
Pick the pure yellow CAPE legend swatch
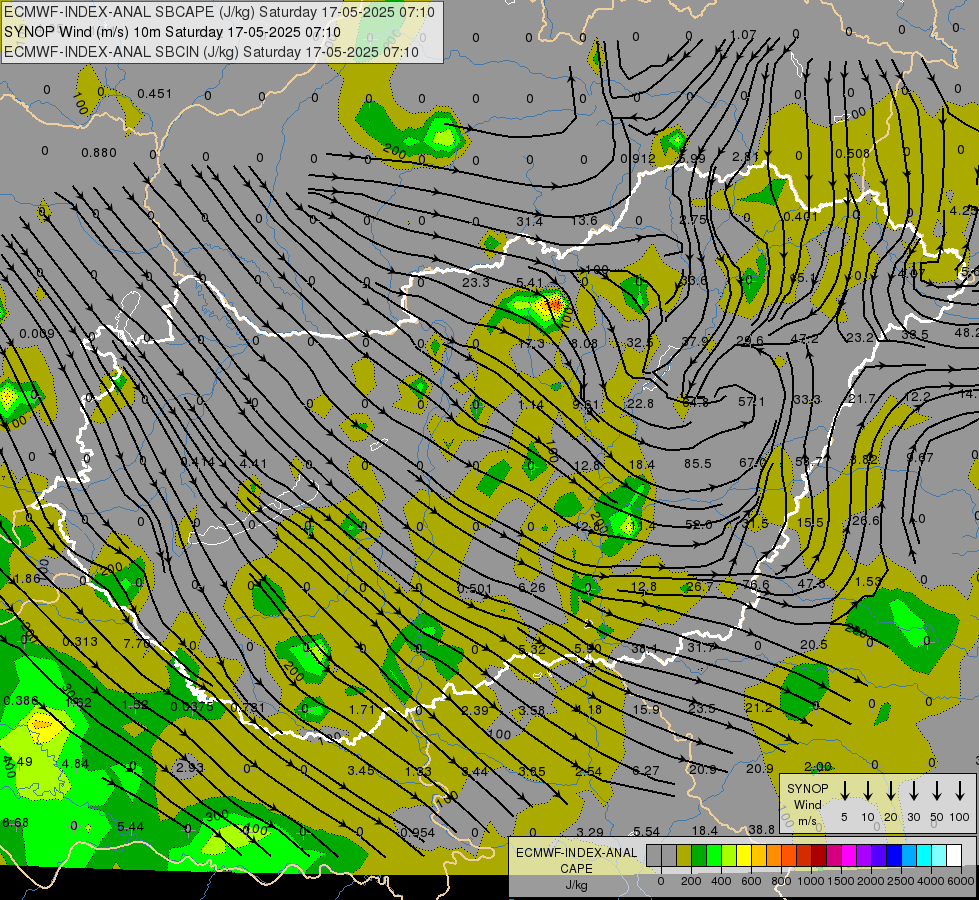click(744, 855)
